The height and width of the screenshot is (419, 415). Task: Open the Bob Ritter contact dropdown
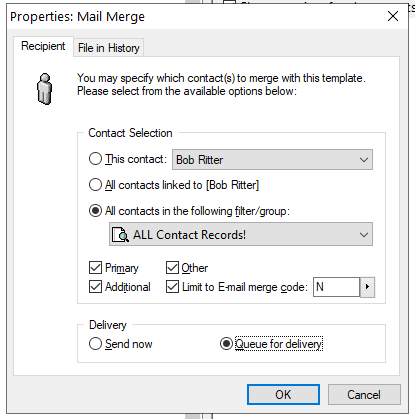point(272,160)
